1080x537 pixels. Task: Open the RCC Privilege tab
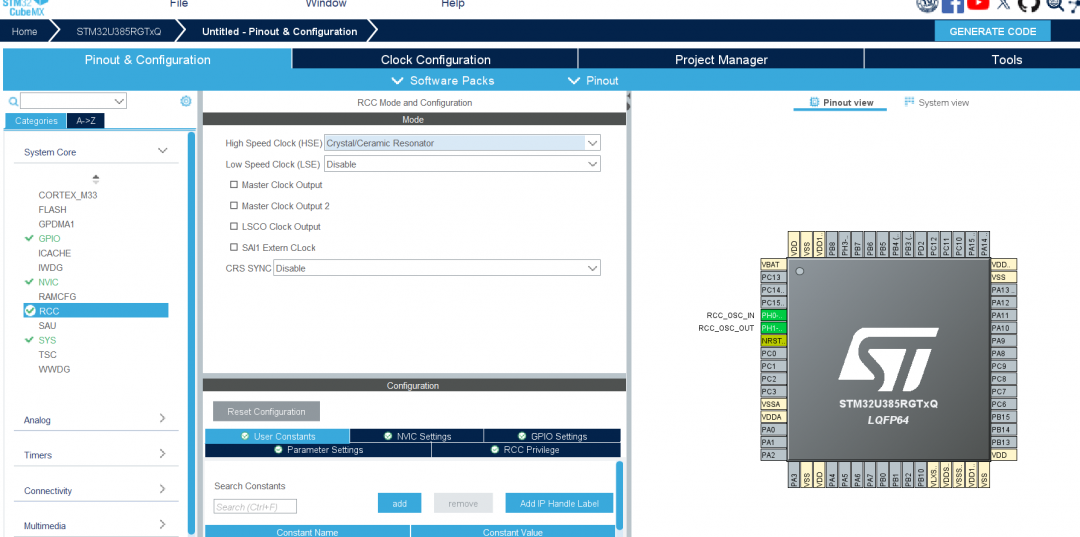(526, 450)
